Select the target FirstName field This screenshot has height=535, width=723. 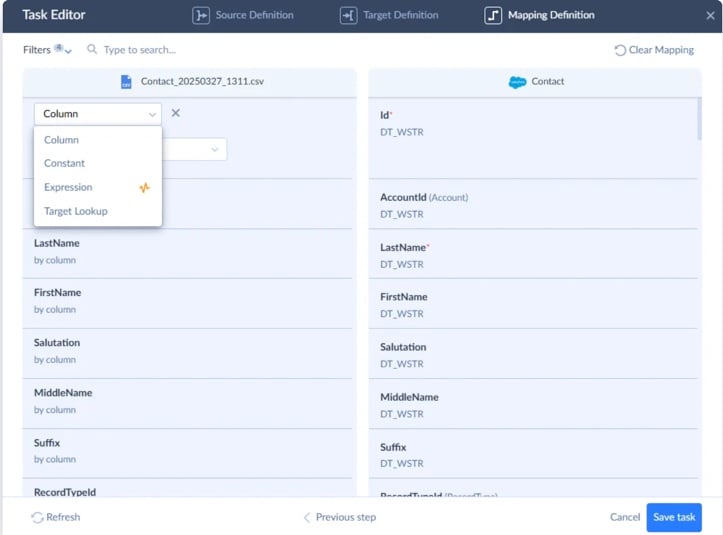[x=533, y=303]
